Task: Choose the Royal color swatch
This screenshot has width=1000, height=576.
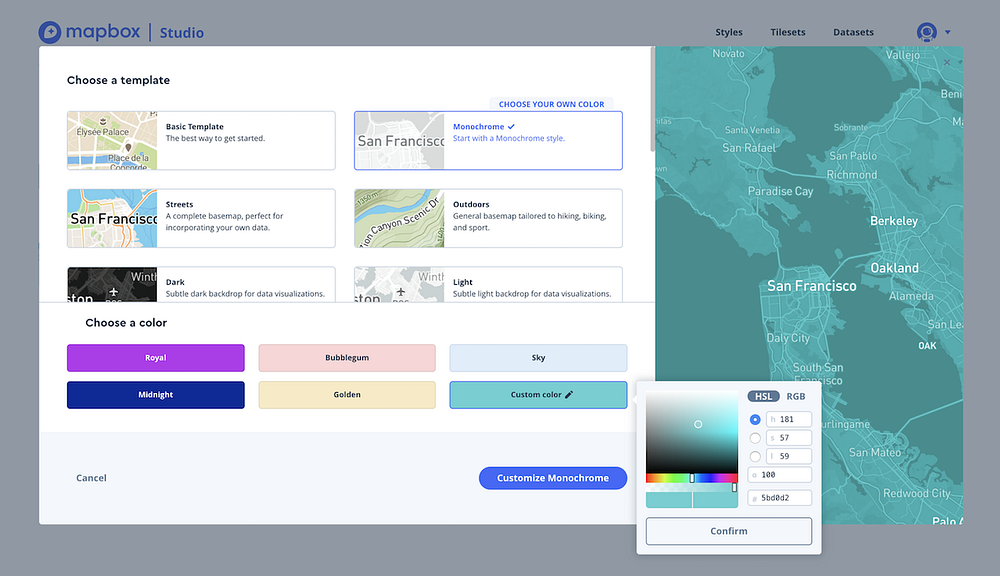Action: (x=156, y=358)
